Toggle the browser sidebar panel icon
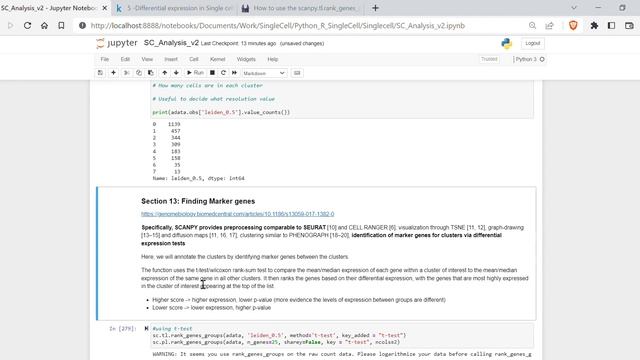This screenshot has width=640, height=360. point(611,25)
